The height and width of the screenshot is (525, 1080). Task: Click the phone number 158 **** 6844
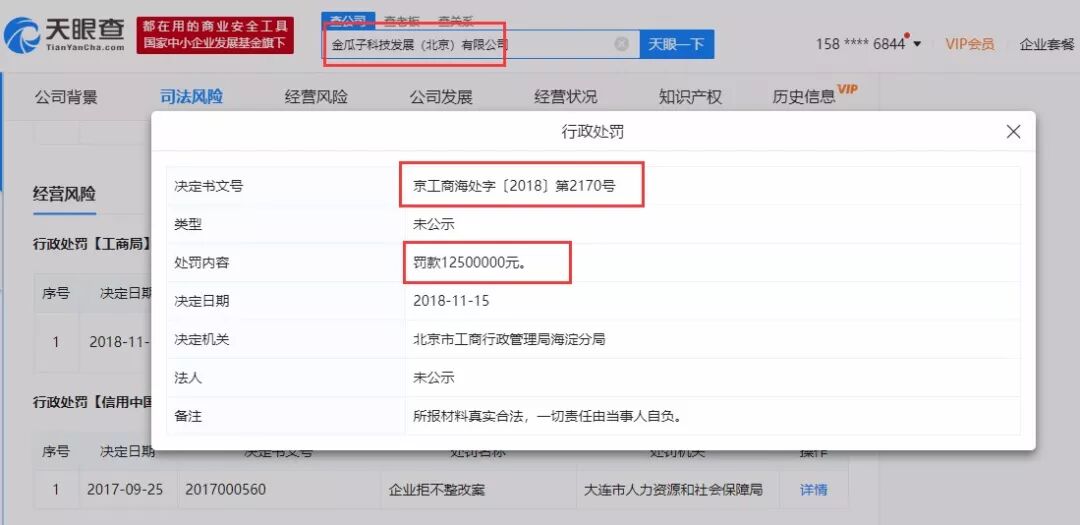click(860, 44)
